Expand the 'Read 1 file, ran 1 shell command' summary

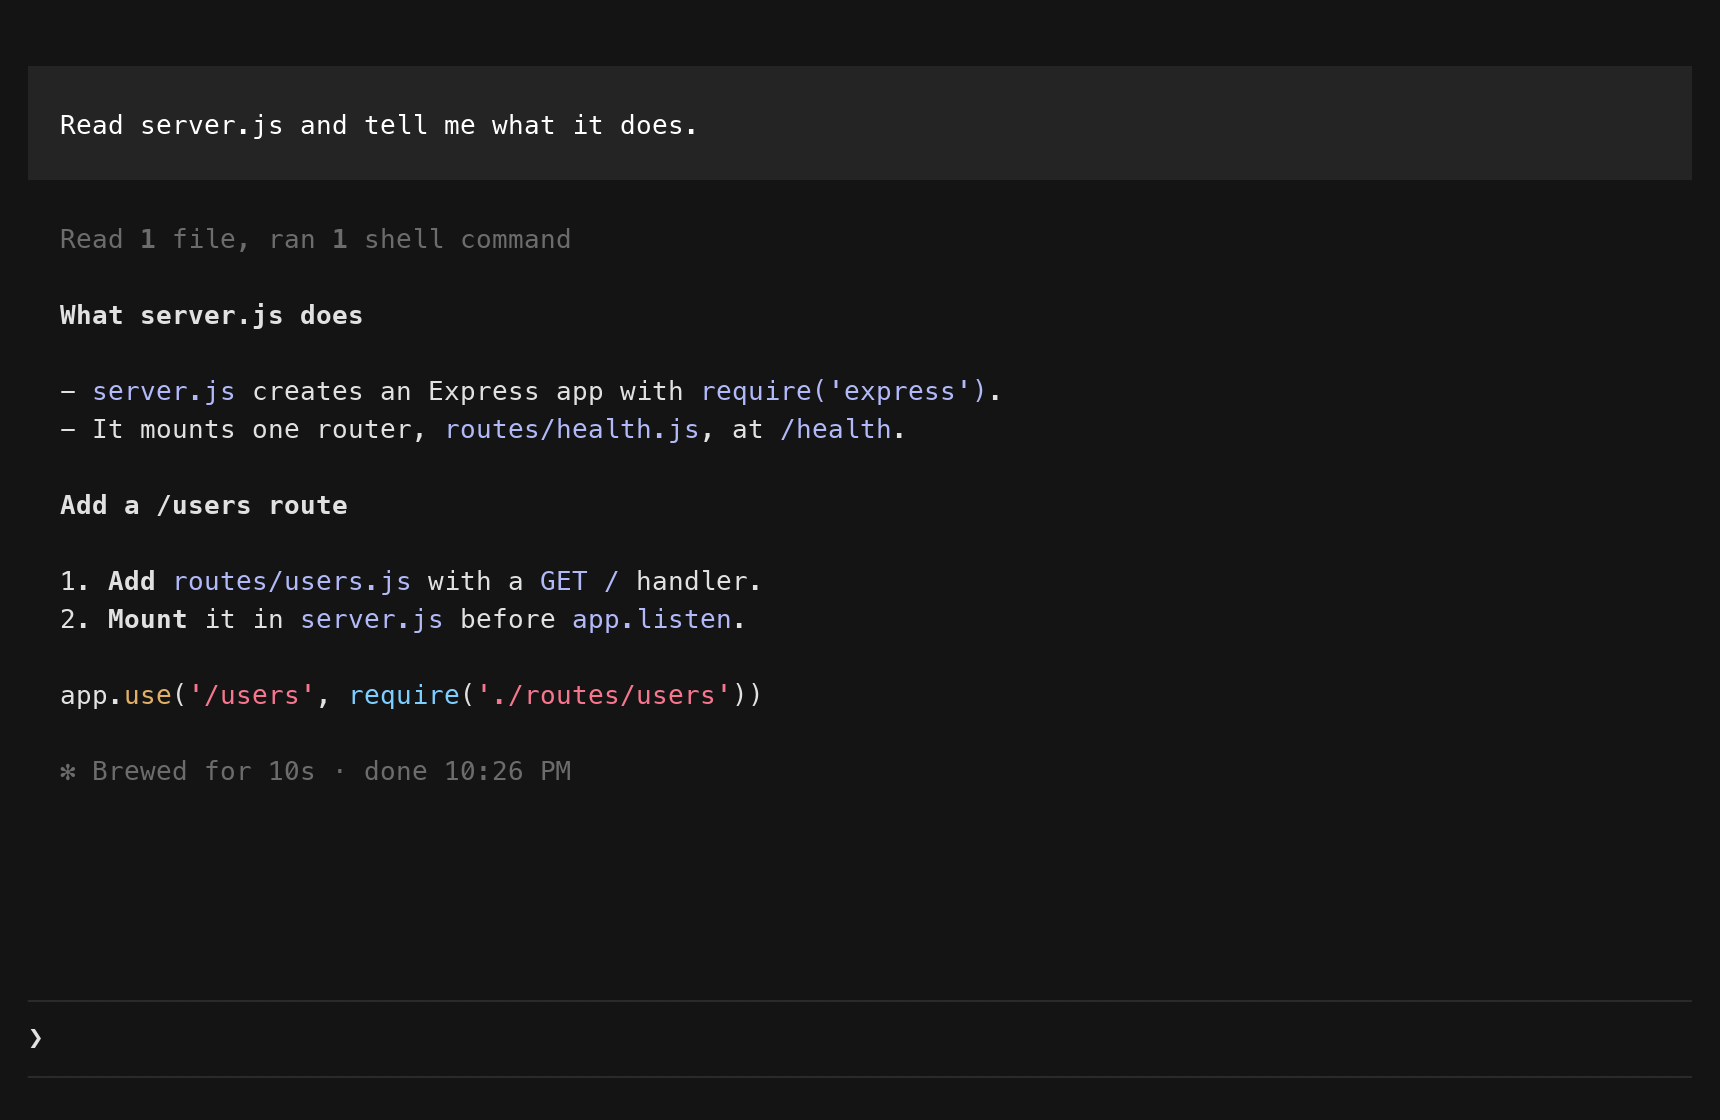coord(315,239)
